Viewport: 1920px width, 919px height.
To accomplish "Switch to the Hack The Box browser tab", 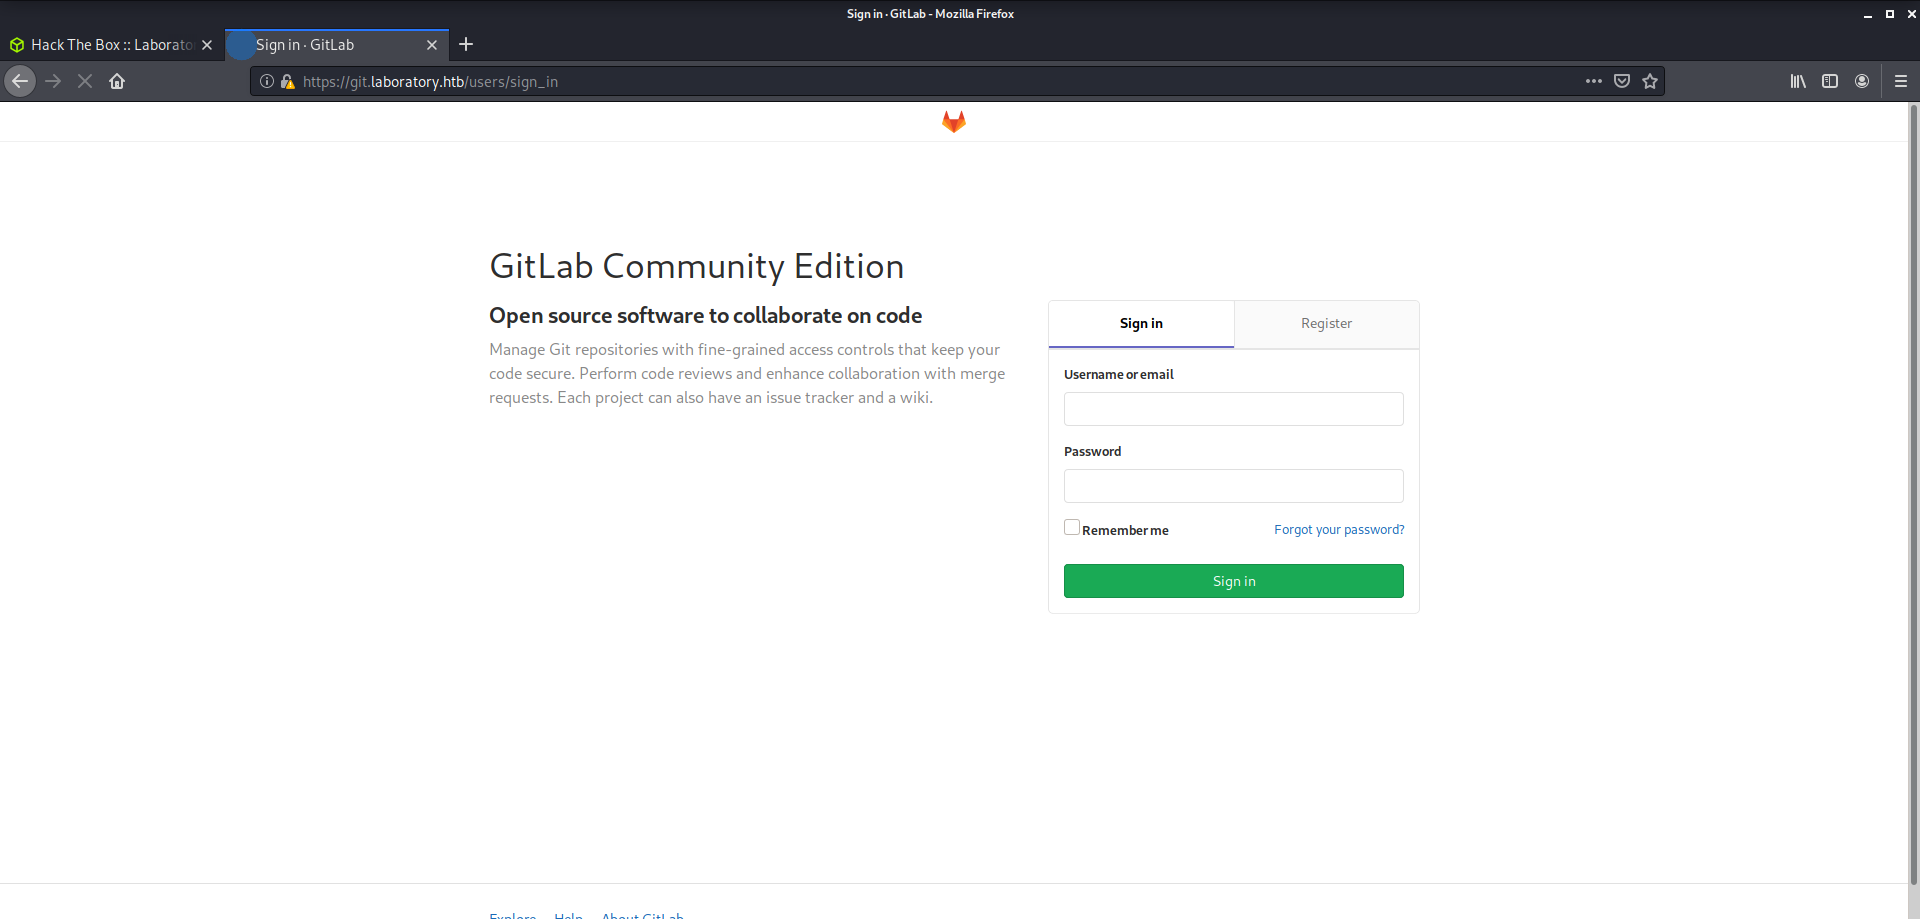I will [x=110, y=45].
